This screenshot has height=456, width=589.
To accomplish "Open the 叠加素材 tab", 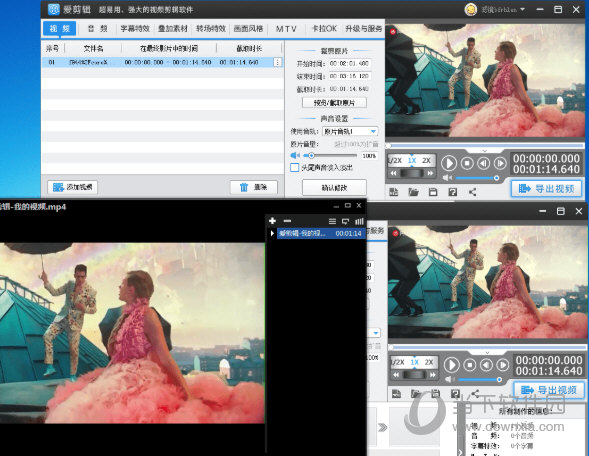I will point(172,29).
